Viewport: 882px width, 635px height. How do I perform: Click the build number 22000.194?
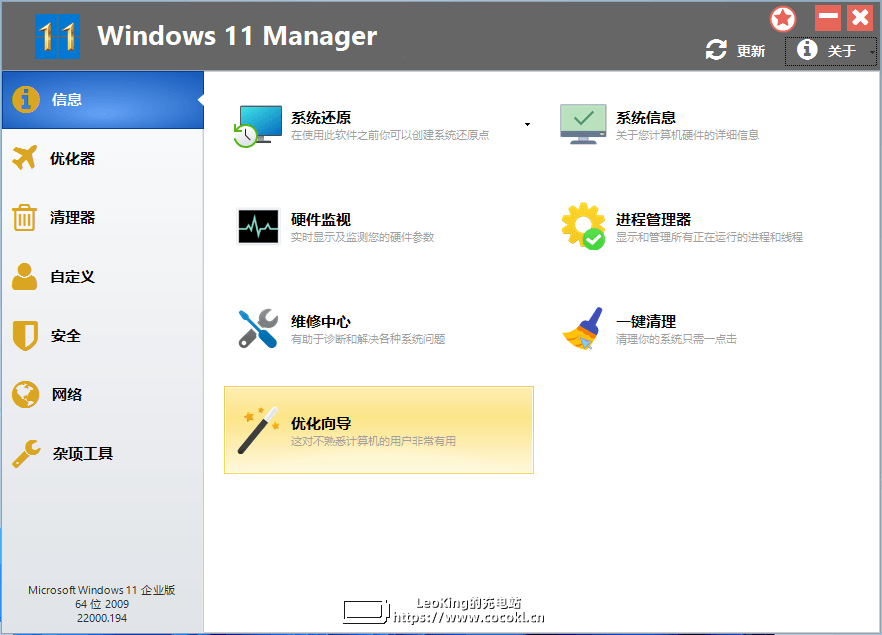[102, 618]
